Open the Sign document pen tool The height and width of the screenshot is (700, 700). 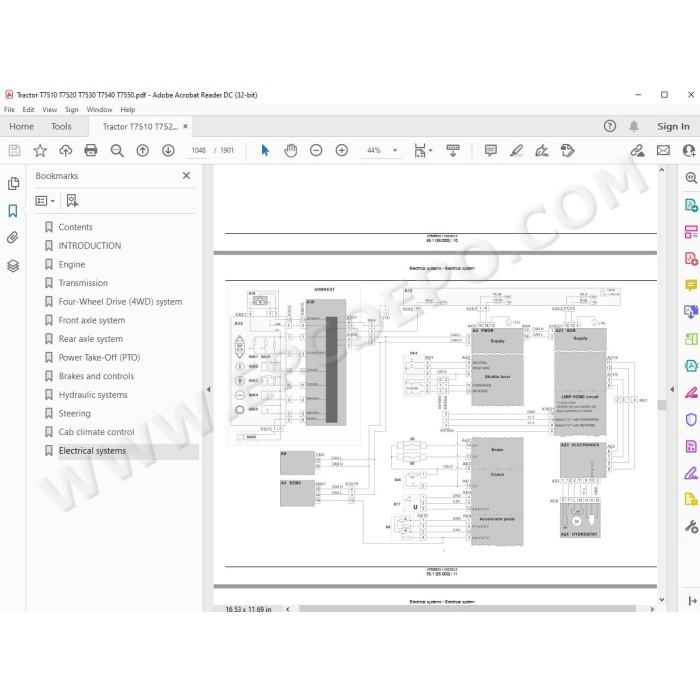point(542,150)
